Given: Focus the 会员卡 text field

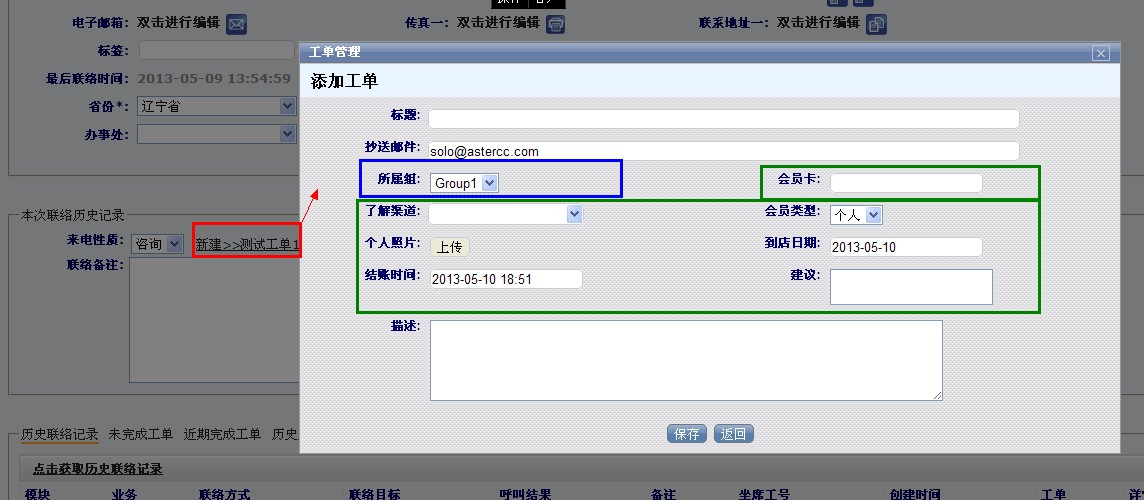Looking at the screenshot, I should point(906,183).
